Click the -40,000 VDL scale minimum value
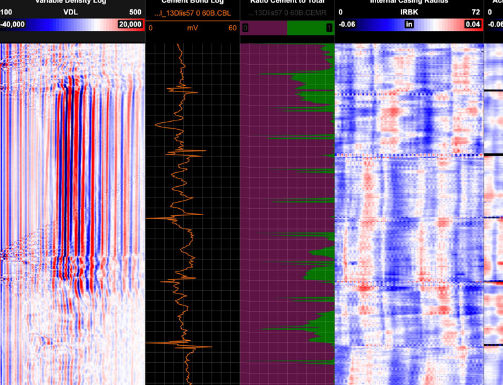This screenshot has width=503, height=385. point(13,24)
